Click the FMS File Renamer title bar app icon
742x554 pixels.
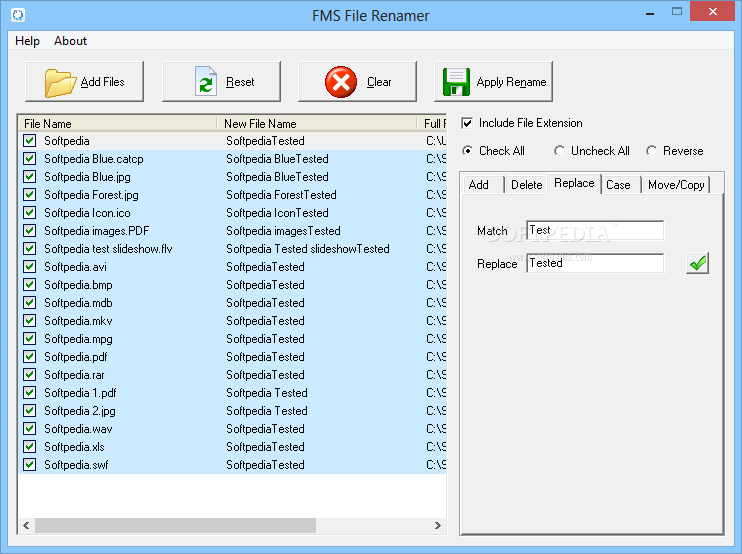pyautogui.click(x=18, y=15)
